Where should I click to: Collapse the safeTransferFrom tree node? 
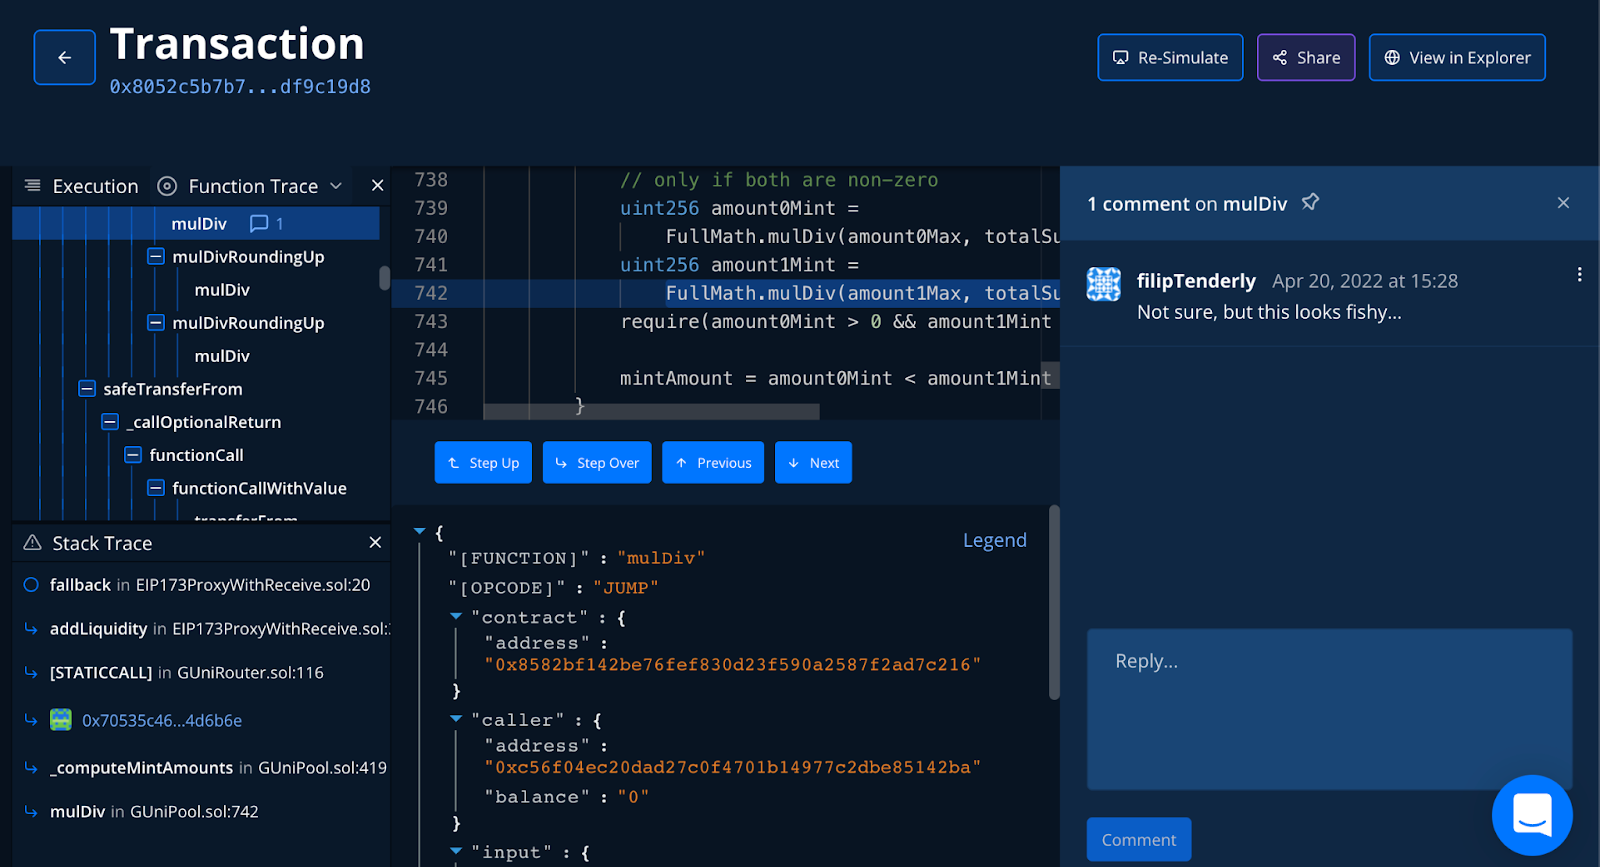(87, 389)
